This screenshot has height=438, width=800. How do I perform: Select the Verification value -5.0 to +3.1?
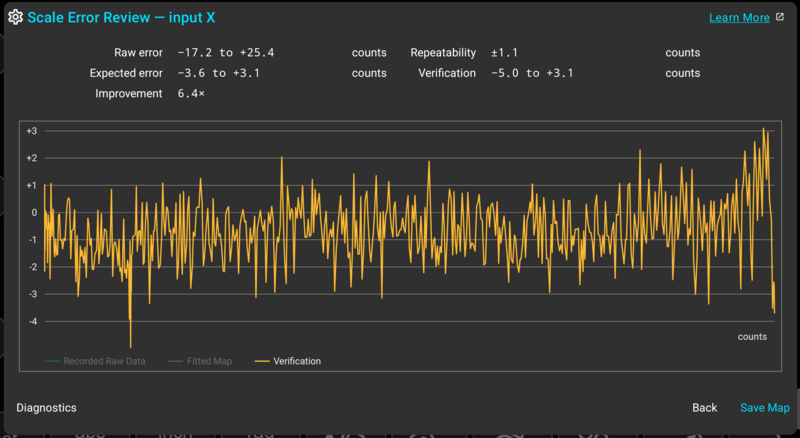(x=532, y=73)
